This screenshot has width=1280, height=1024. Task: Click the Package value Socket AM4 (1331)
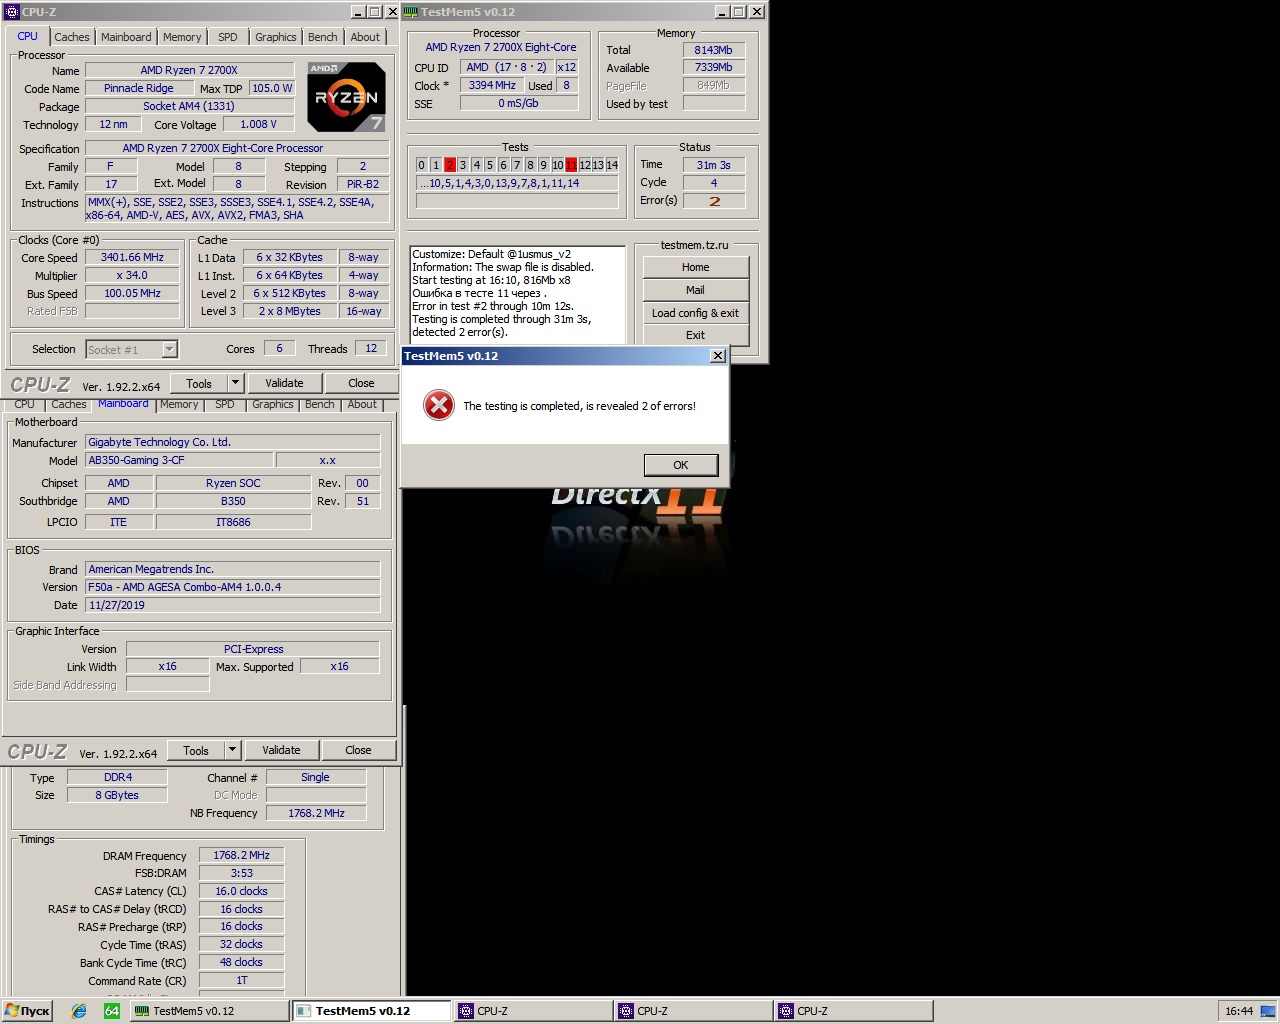click(190, 106)
